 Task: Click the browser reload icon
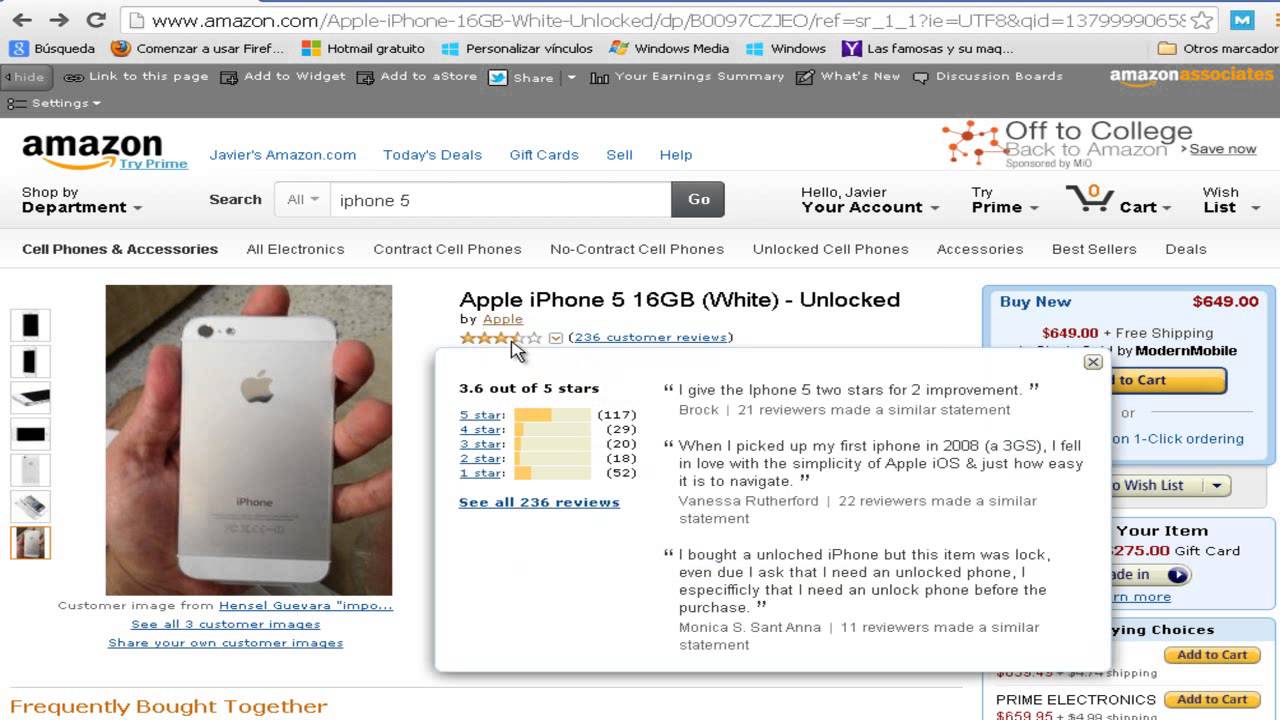[x=96, y=19]
